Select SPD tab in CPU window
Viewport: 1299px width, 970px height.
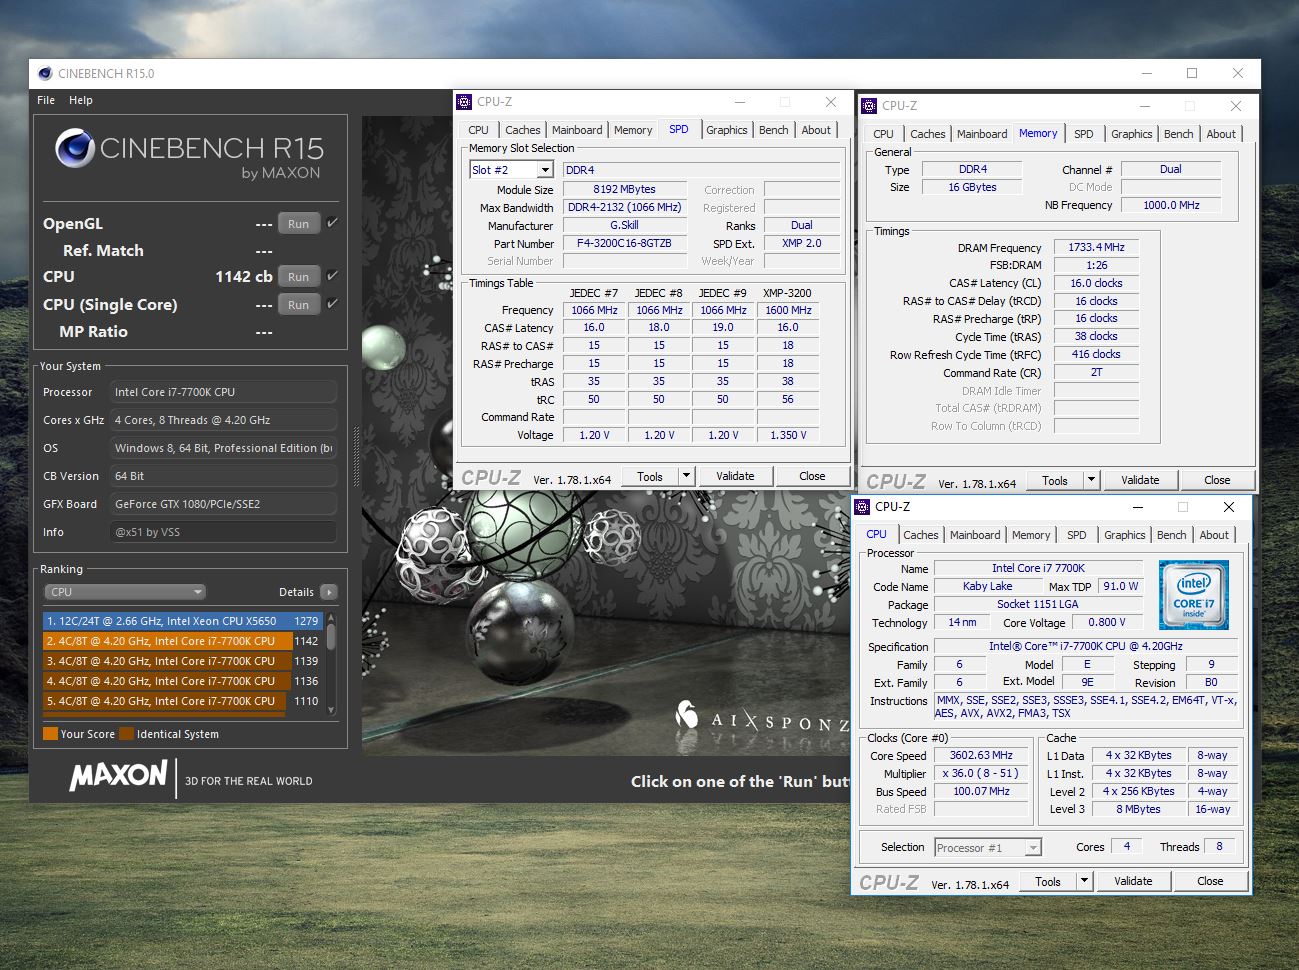click(1076, 535)
